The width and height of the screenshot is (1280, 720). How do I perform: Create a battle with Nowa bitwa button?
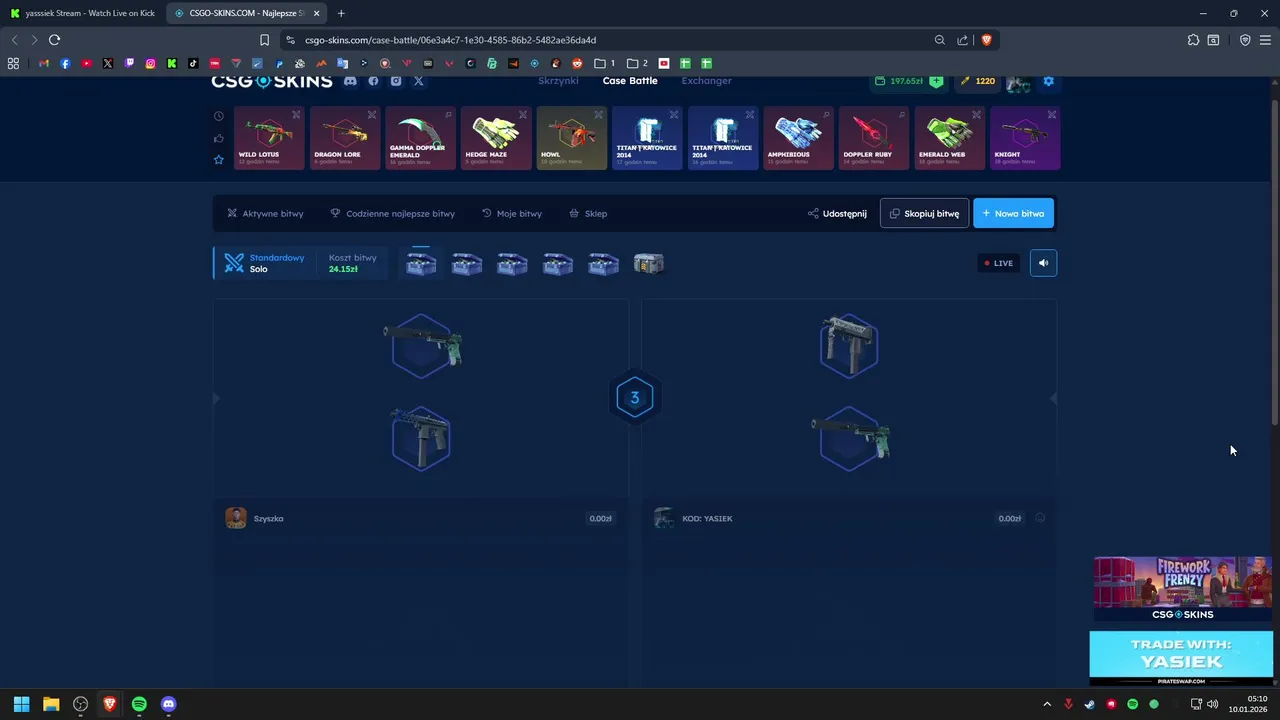[x=1013, y=213]
